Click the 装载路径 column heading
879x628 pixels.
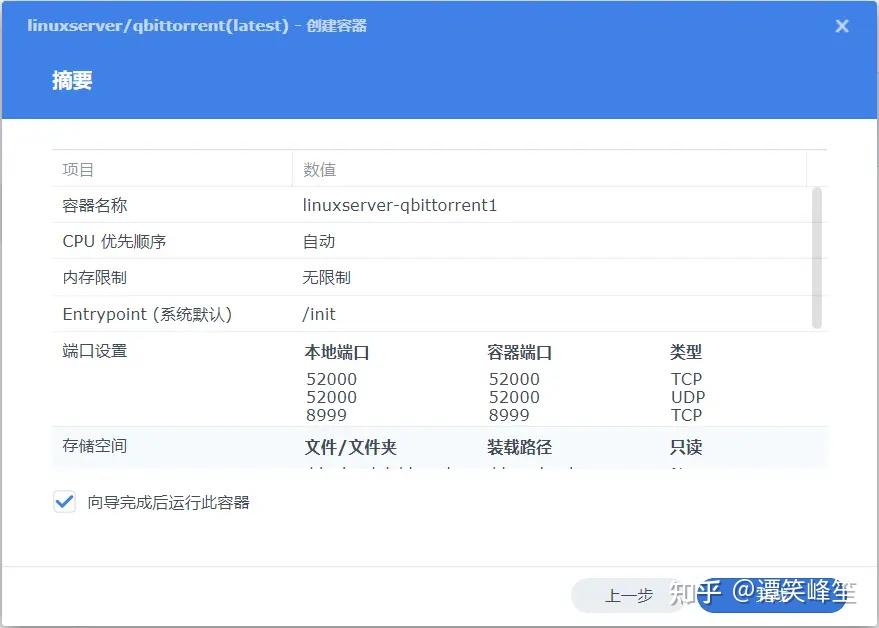(x=520, y=447)
